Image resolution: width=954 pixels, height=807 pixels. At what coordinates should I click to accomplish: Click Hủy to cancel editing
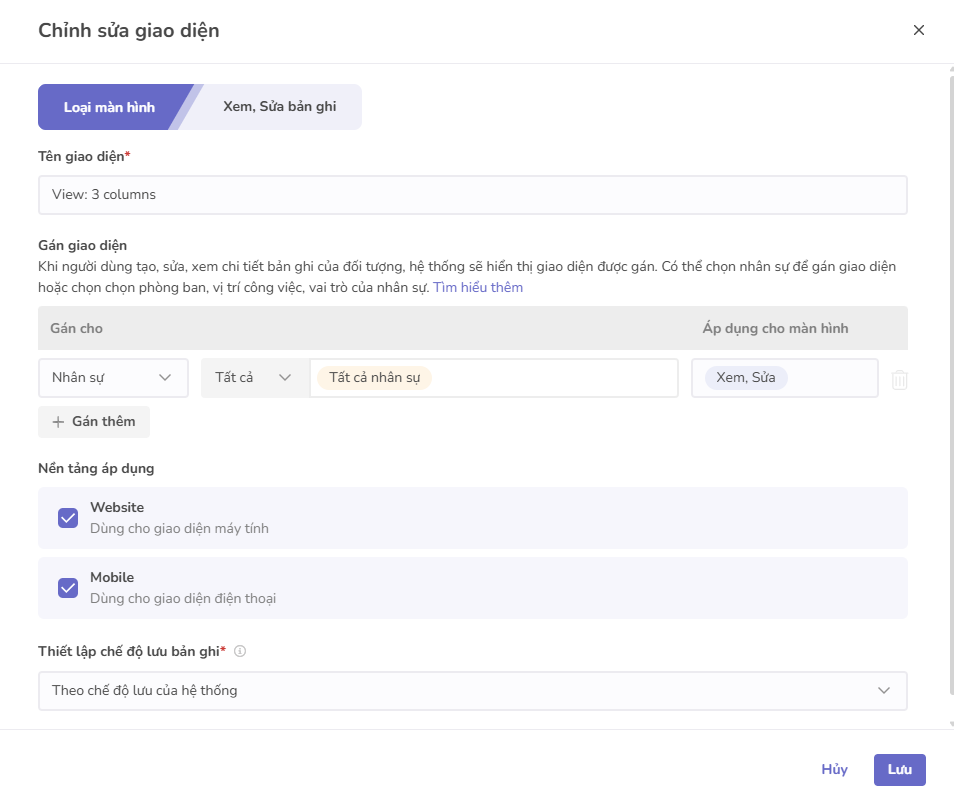tap(834, 769)
